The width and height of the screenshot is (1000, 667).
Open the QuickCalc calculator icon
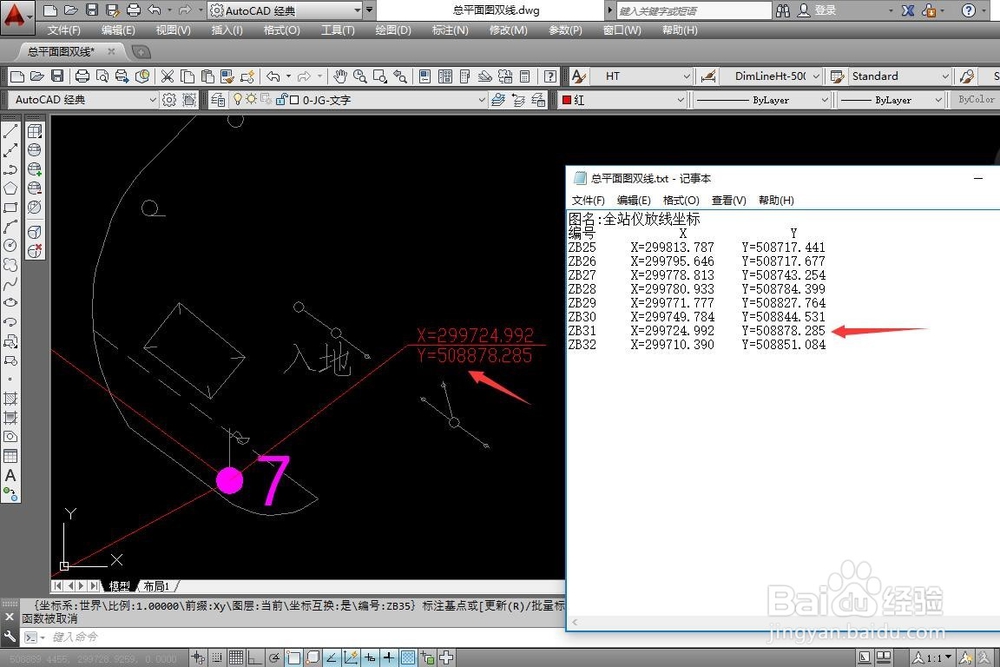tap(525, 77)
